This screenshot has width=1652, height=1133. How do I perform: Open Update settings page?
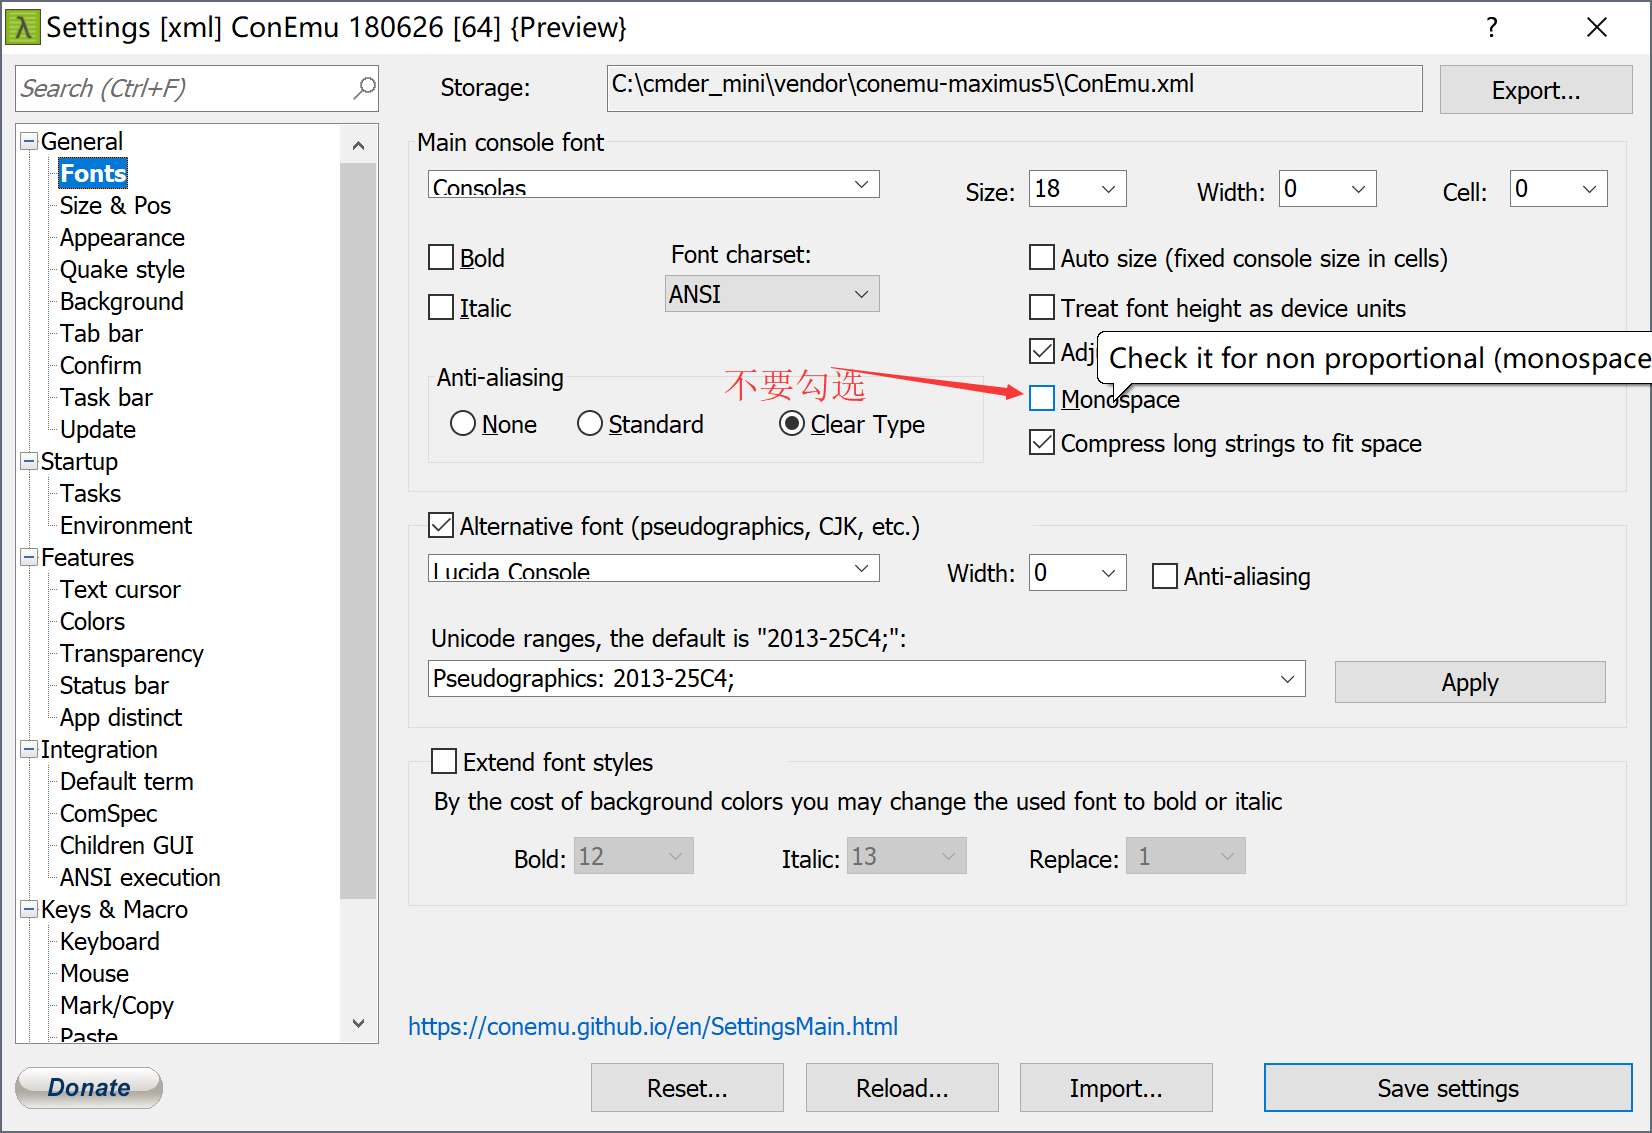point(97,429)
